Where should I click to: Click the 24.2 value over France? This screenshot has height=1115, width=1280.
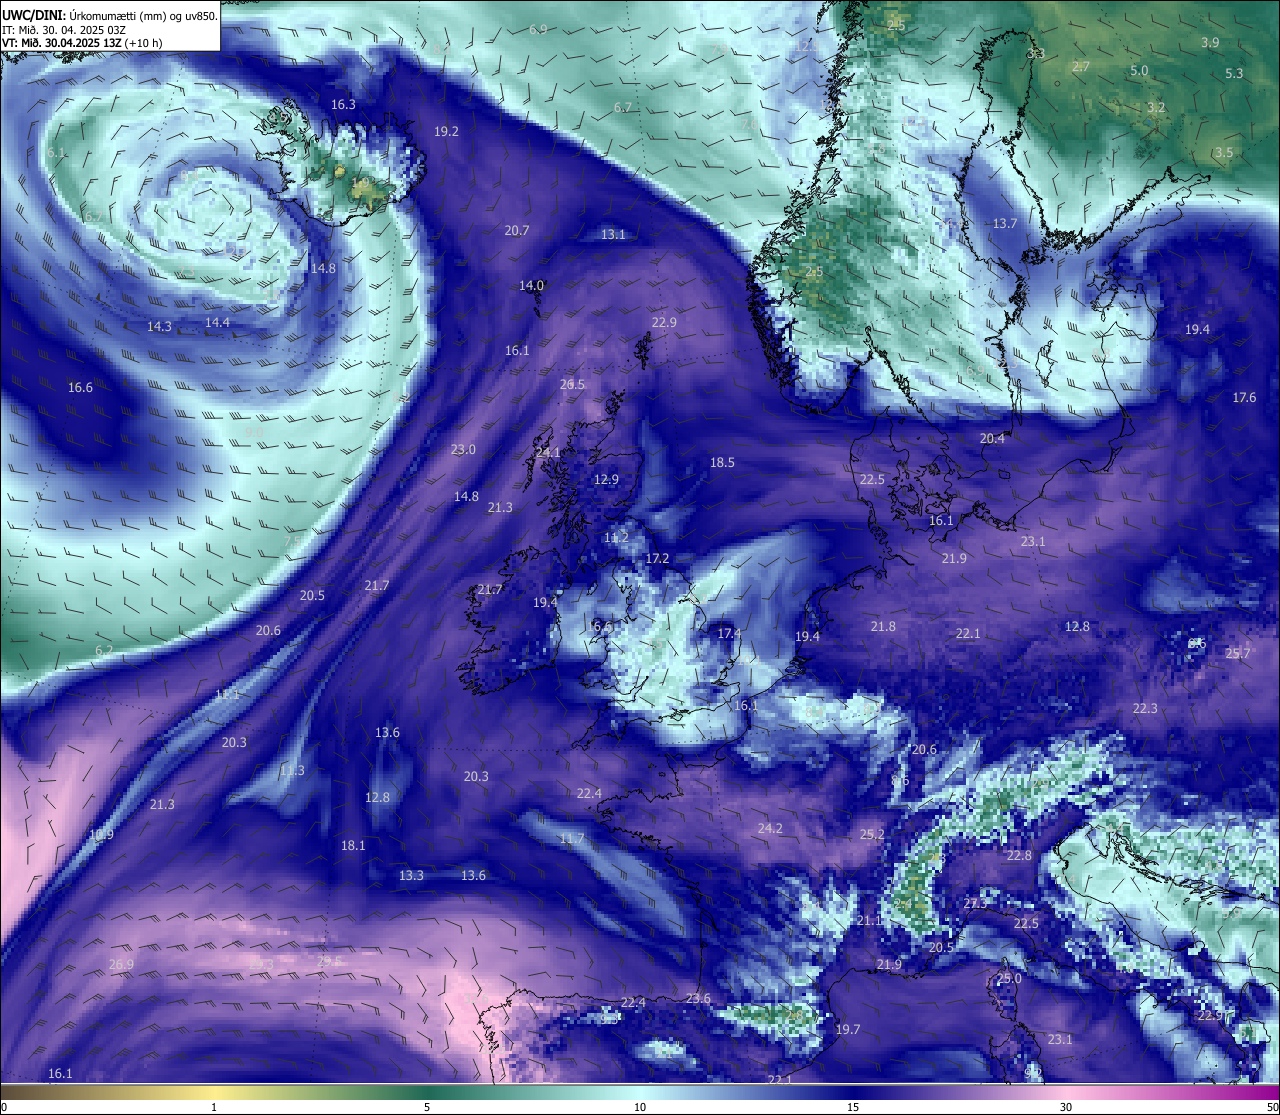(770, 828)
